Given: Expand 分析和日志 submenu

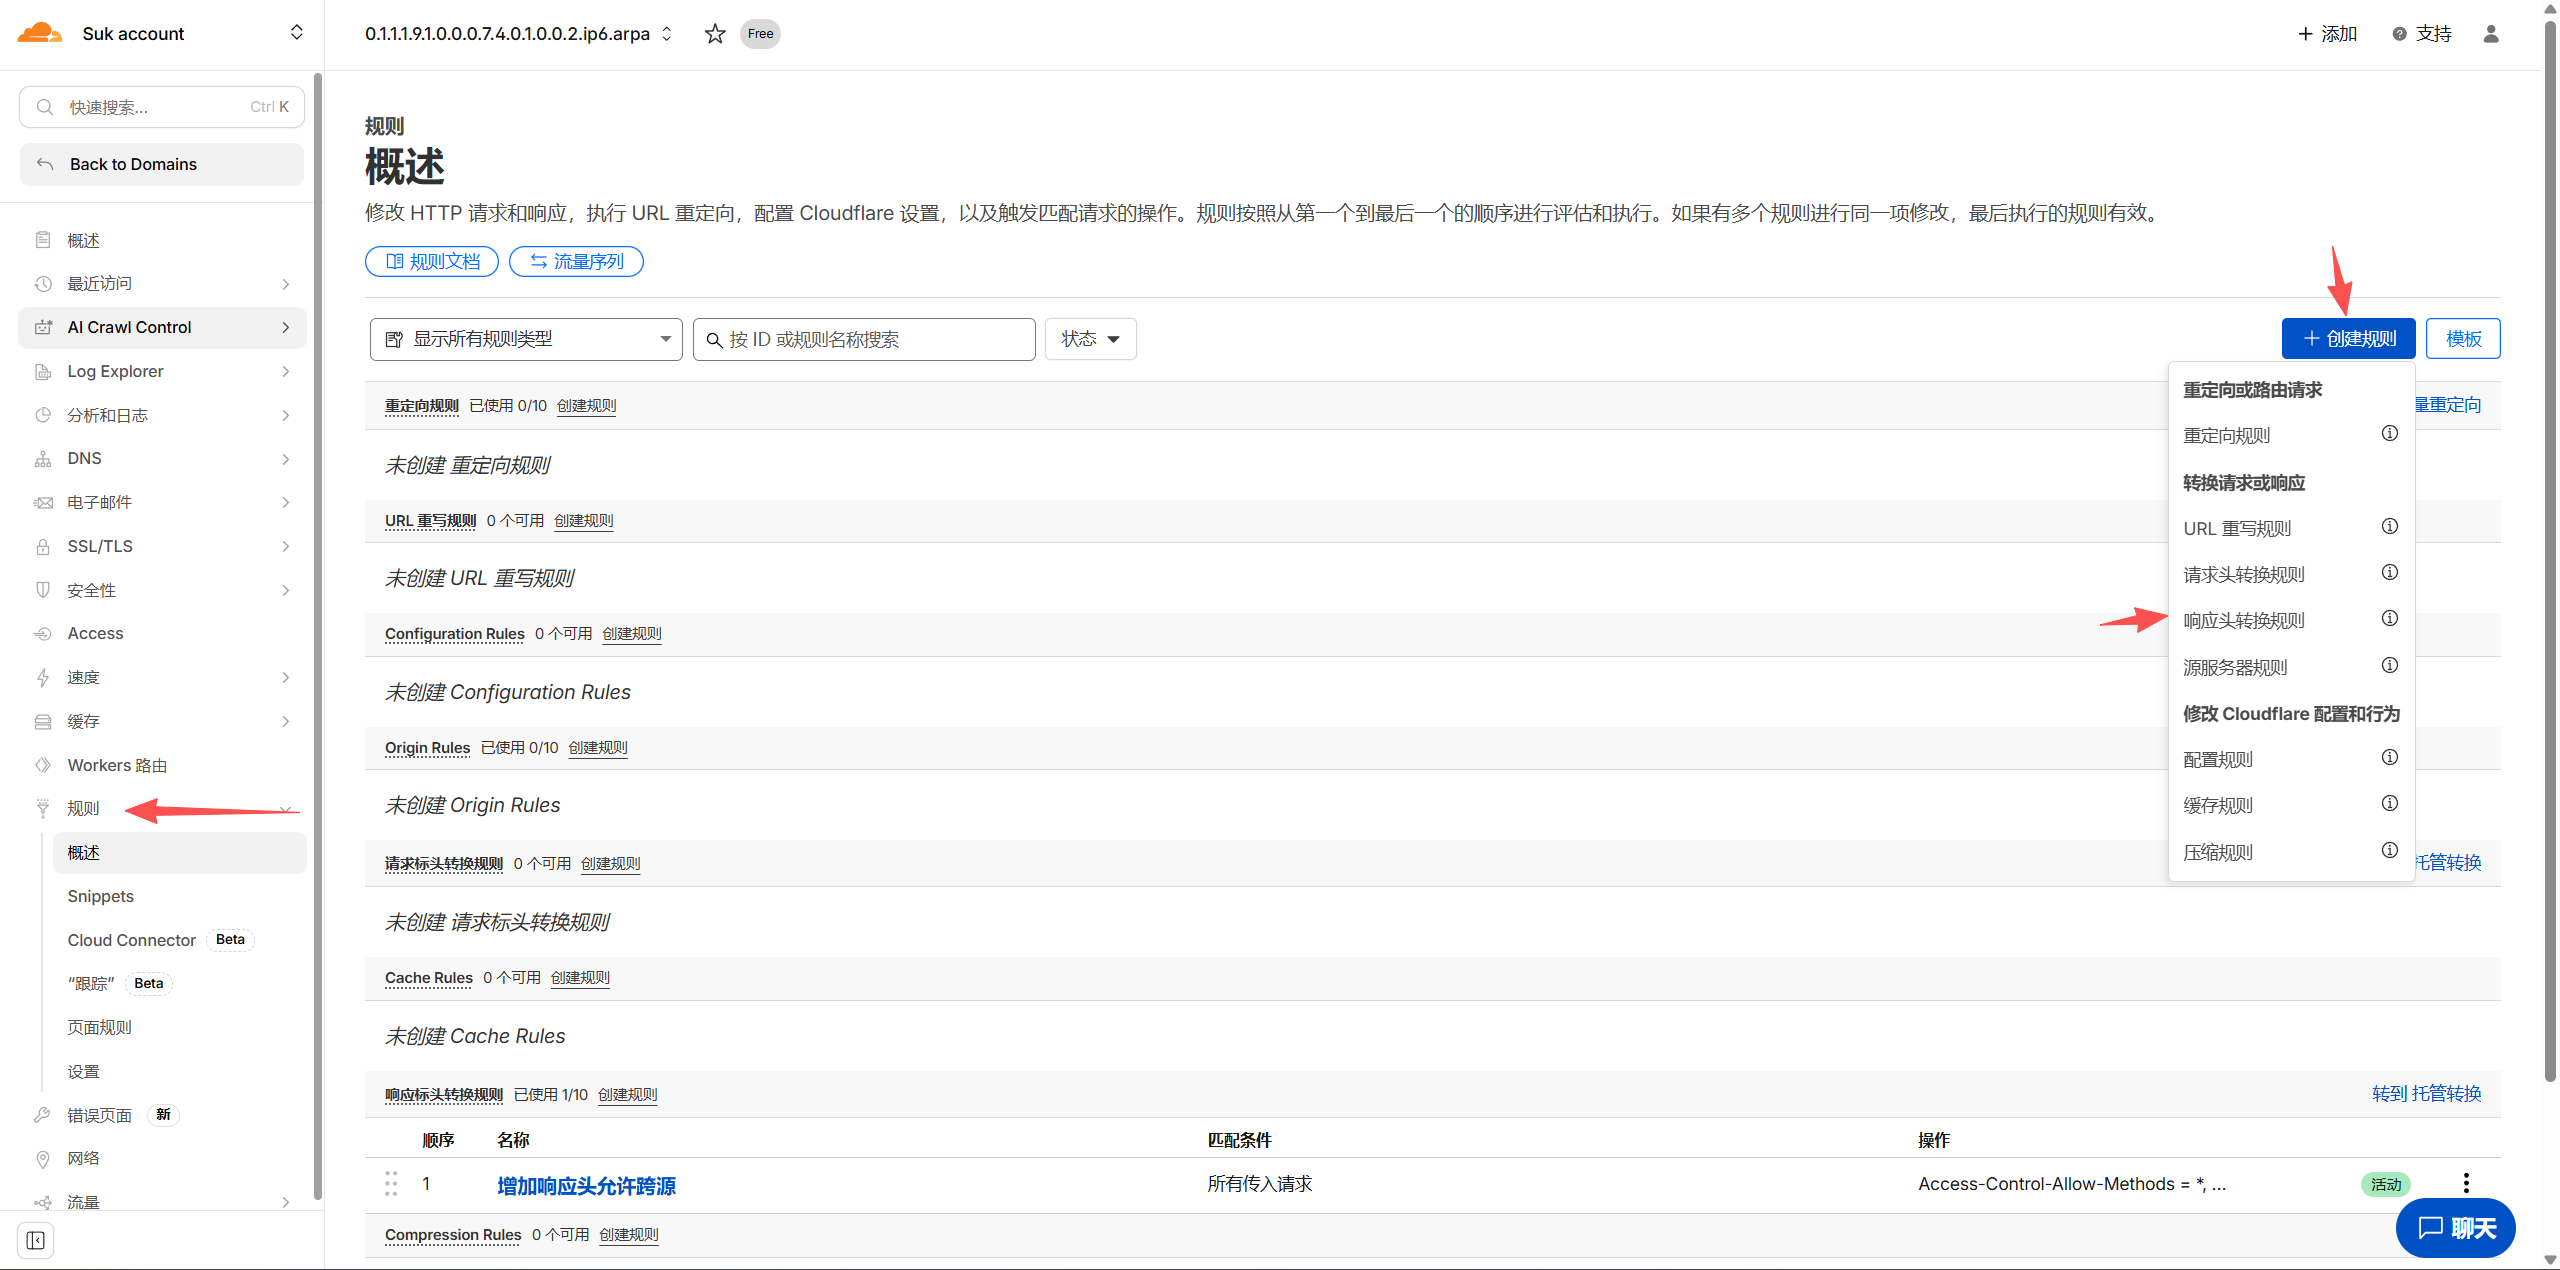Looking at the screenshot, I should [286, 416].
